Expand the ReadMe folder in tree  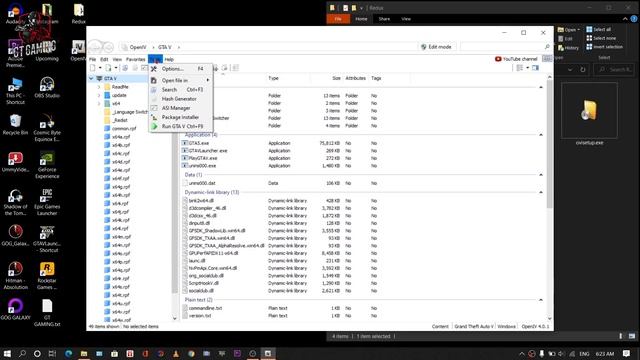99,87
